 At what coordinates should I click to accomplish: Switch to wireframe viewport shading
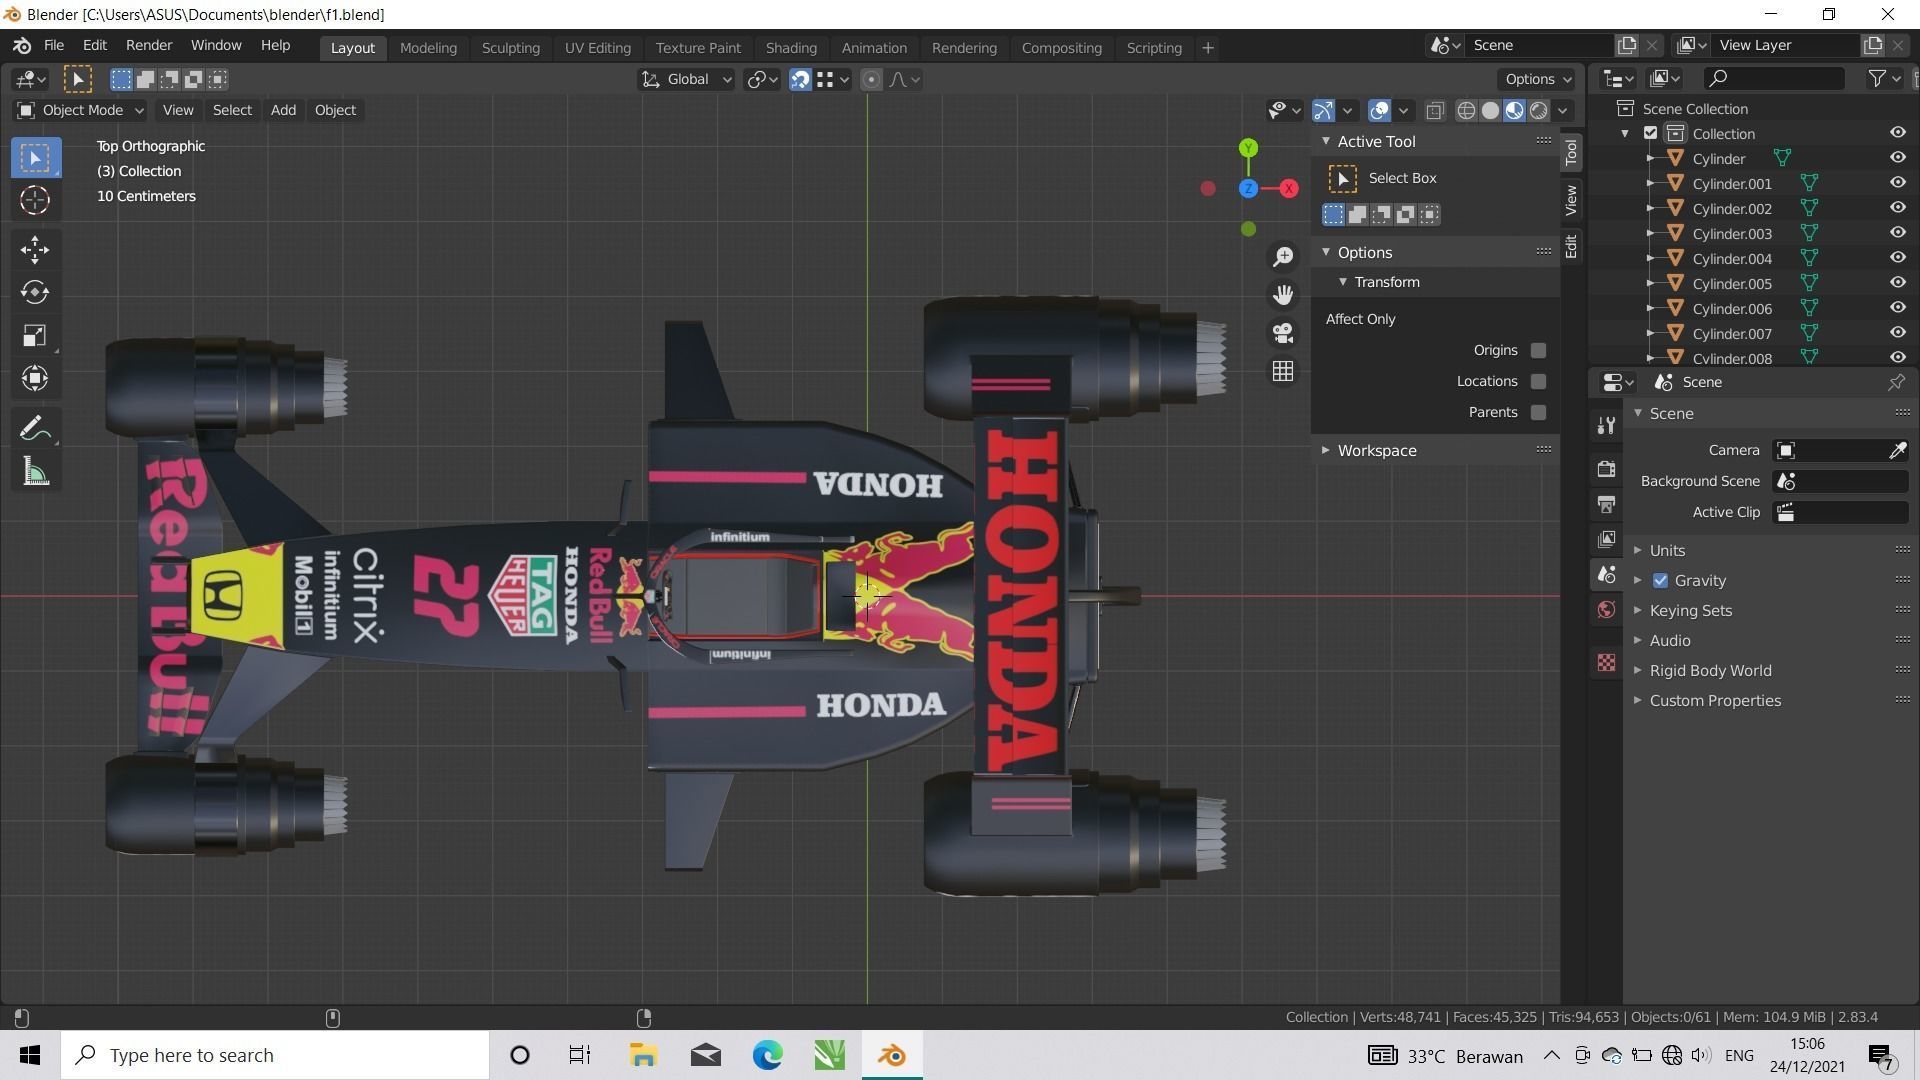[x=1466, y=111]
